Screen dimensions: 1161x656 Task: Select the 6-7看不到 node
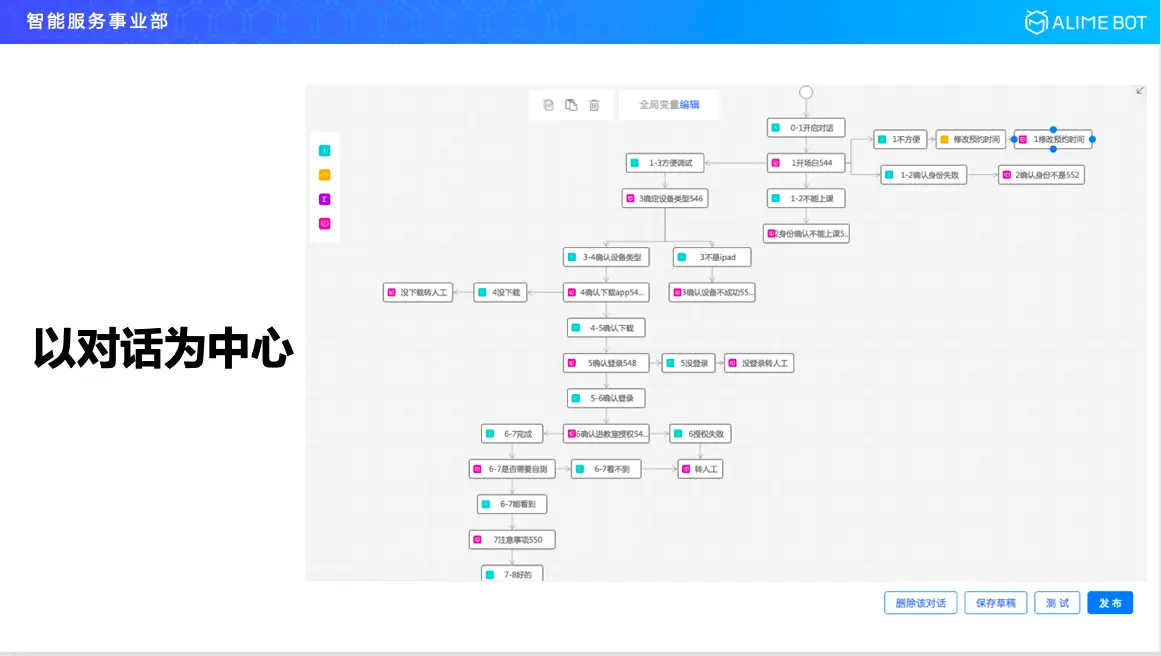(606, 469)
